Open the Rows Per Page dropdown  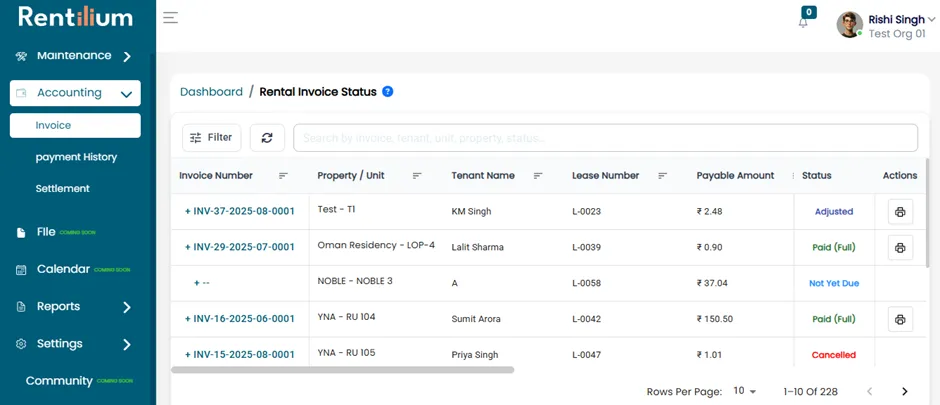tap(745, 391)
